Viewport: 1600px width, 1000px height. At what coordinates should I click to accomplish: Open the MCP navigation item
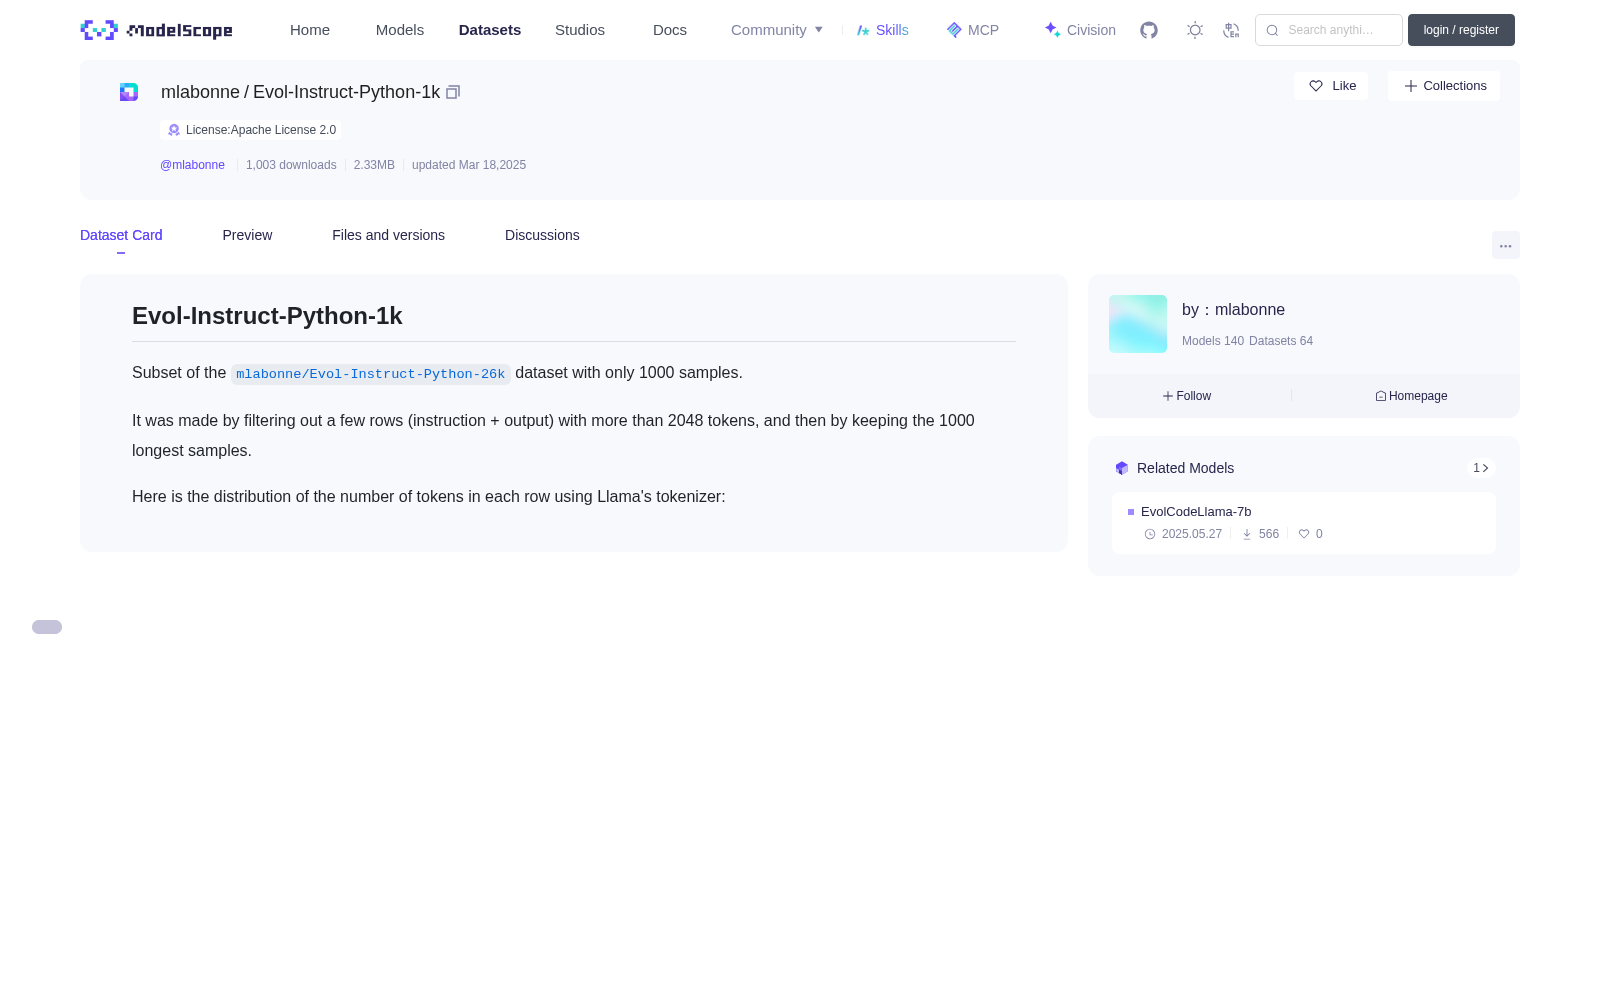click(973, 30)
